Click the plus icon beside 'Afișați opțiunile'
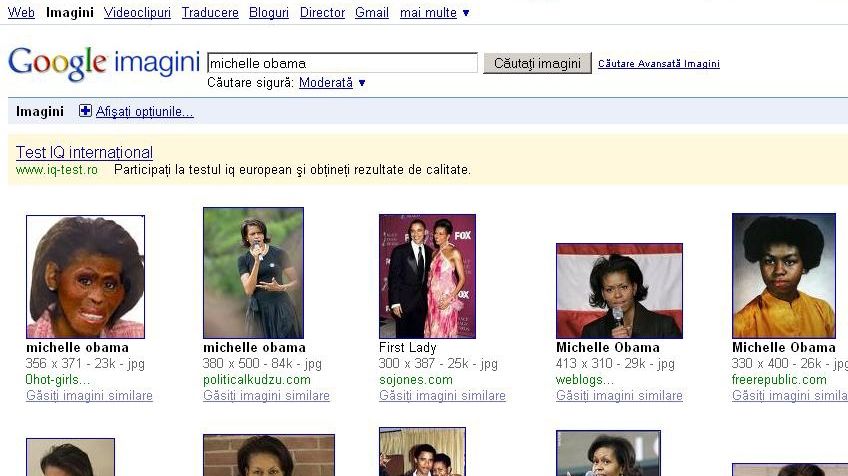Image resolution: width=848 pixels, height=476 pixels. pyautogui.click(x=85, y=111)
